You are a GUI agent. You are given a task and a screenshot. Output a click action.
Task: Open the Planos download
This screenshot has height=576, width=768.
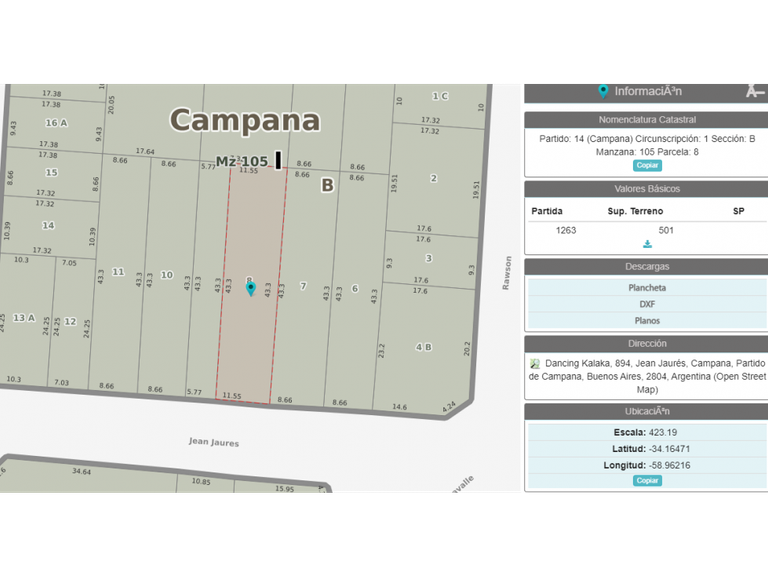click(x=647, y=321)
